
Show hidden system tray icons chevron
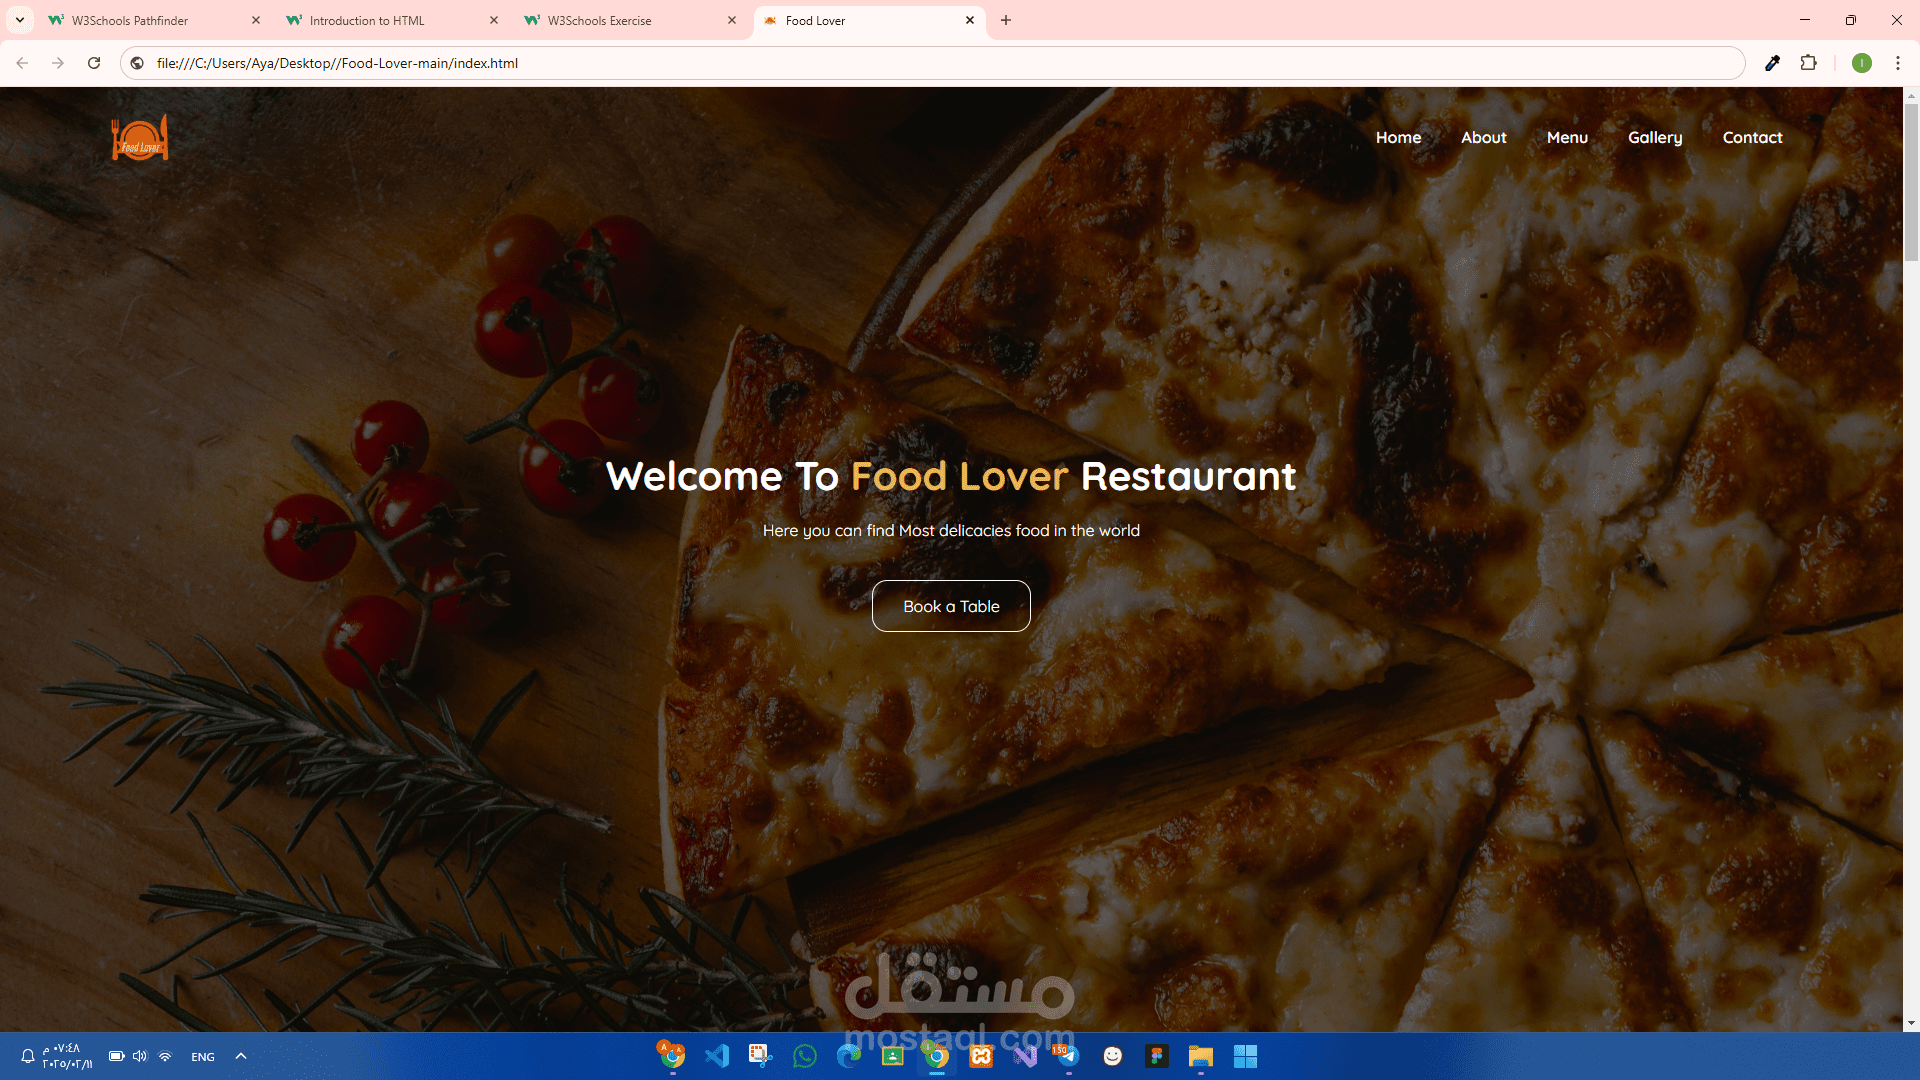241,1056
